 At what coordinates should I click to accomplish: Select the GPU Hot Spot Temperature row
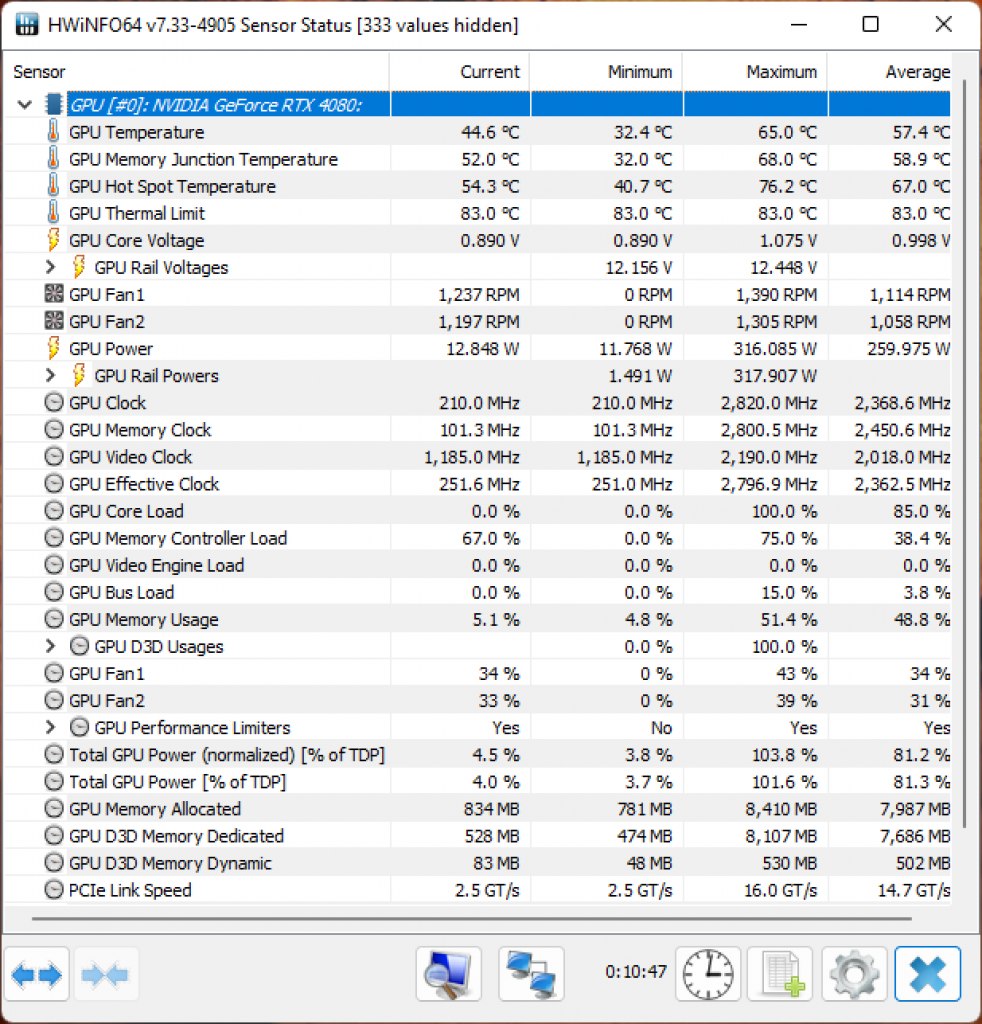(477, 186)
